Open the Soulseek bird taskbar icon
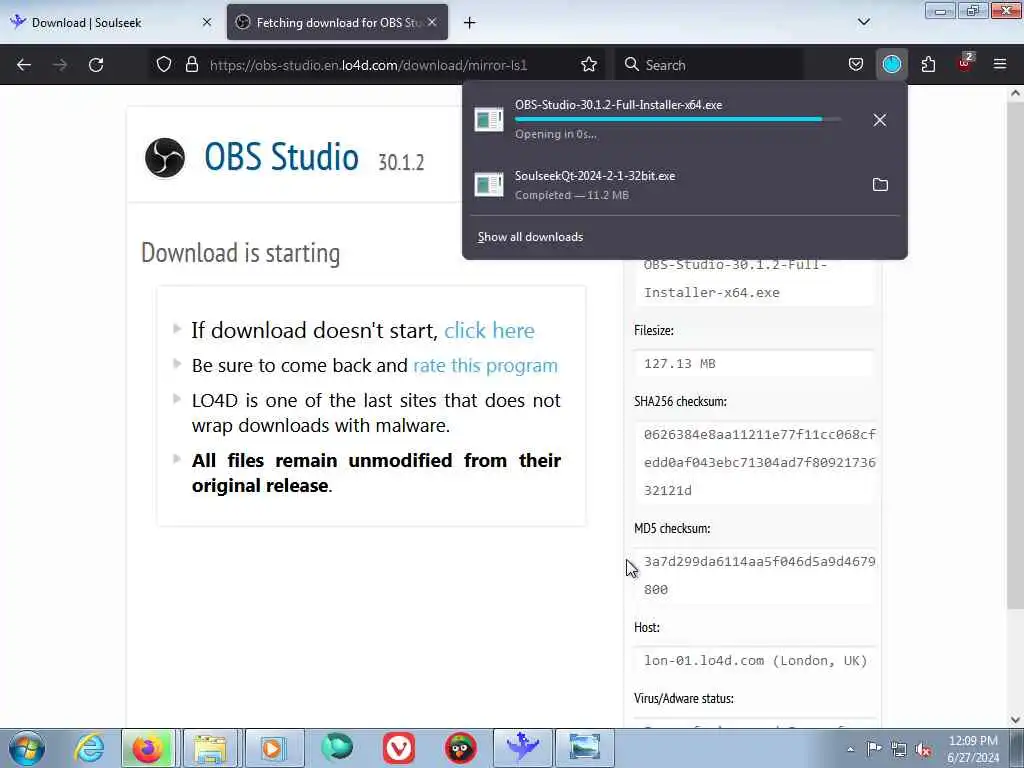Viewport: 1024px width, 768px height. (522, 748)
